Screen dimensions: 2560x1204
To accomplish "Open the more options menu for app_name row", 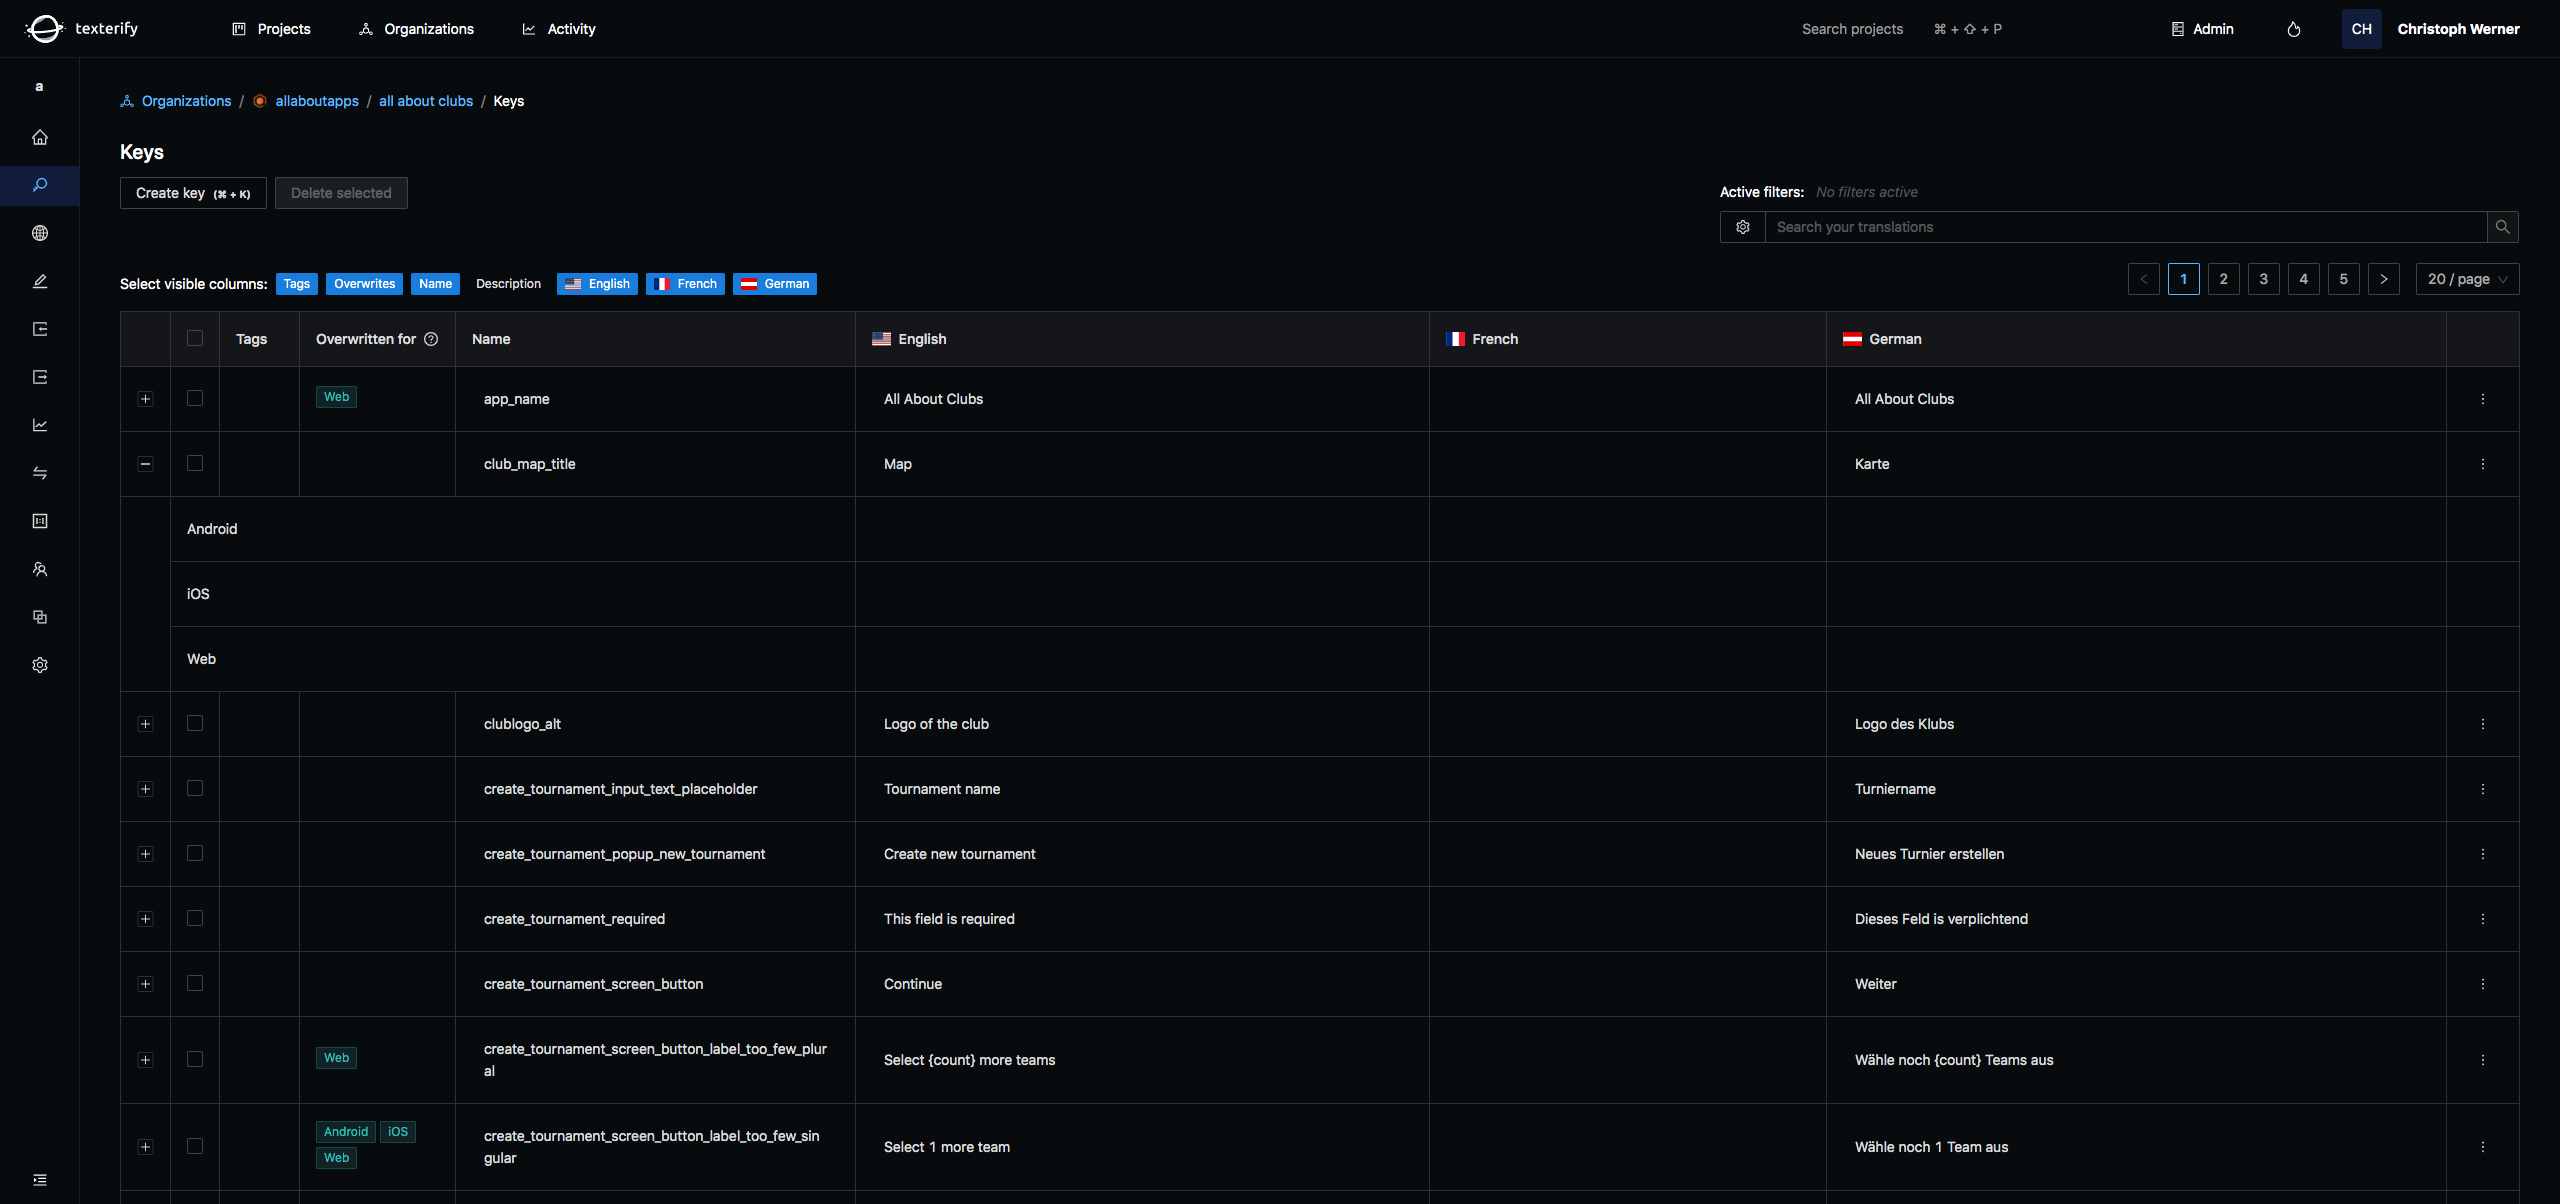I will click(x=2483, y=399).
